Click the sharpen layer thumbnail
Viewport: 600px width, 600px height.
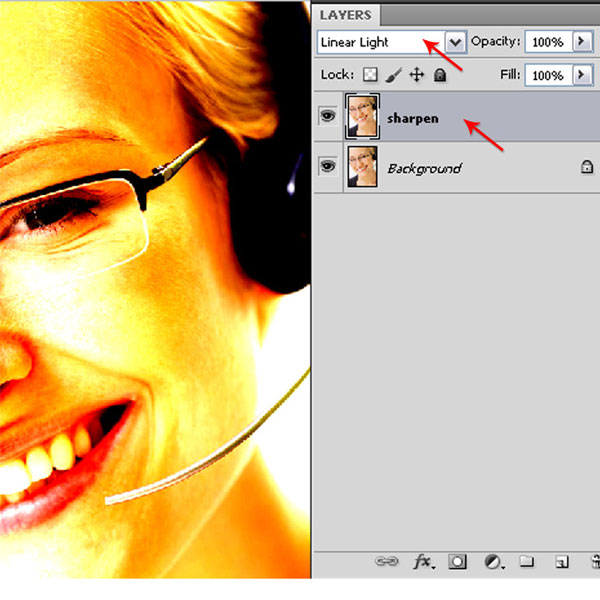[360, 117]
